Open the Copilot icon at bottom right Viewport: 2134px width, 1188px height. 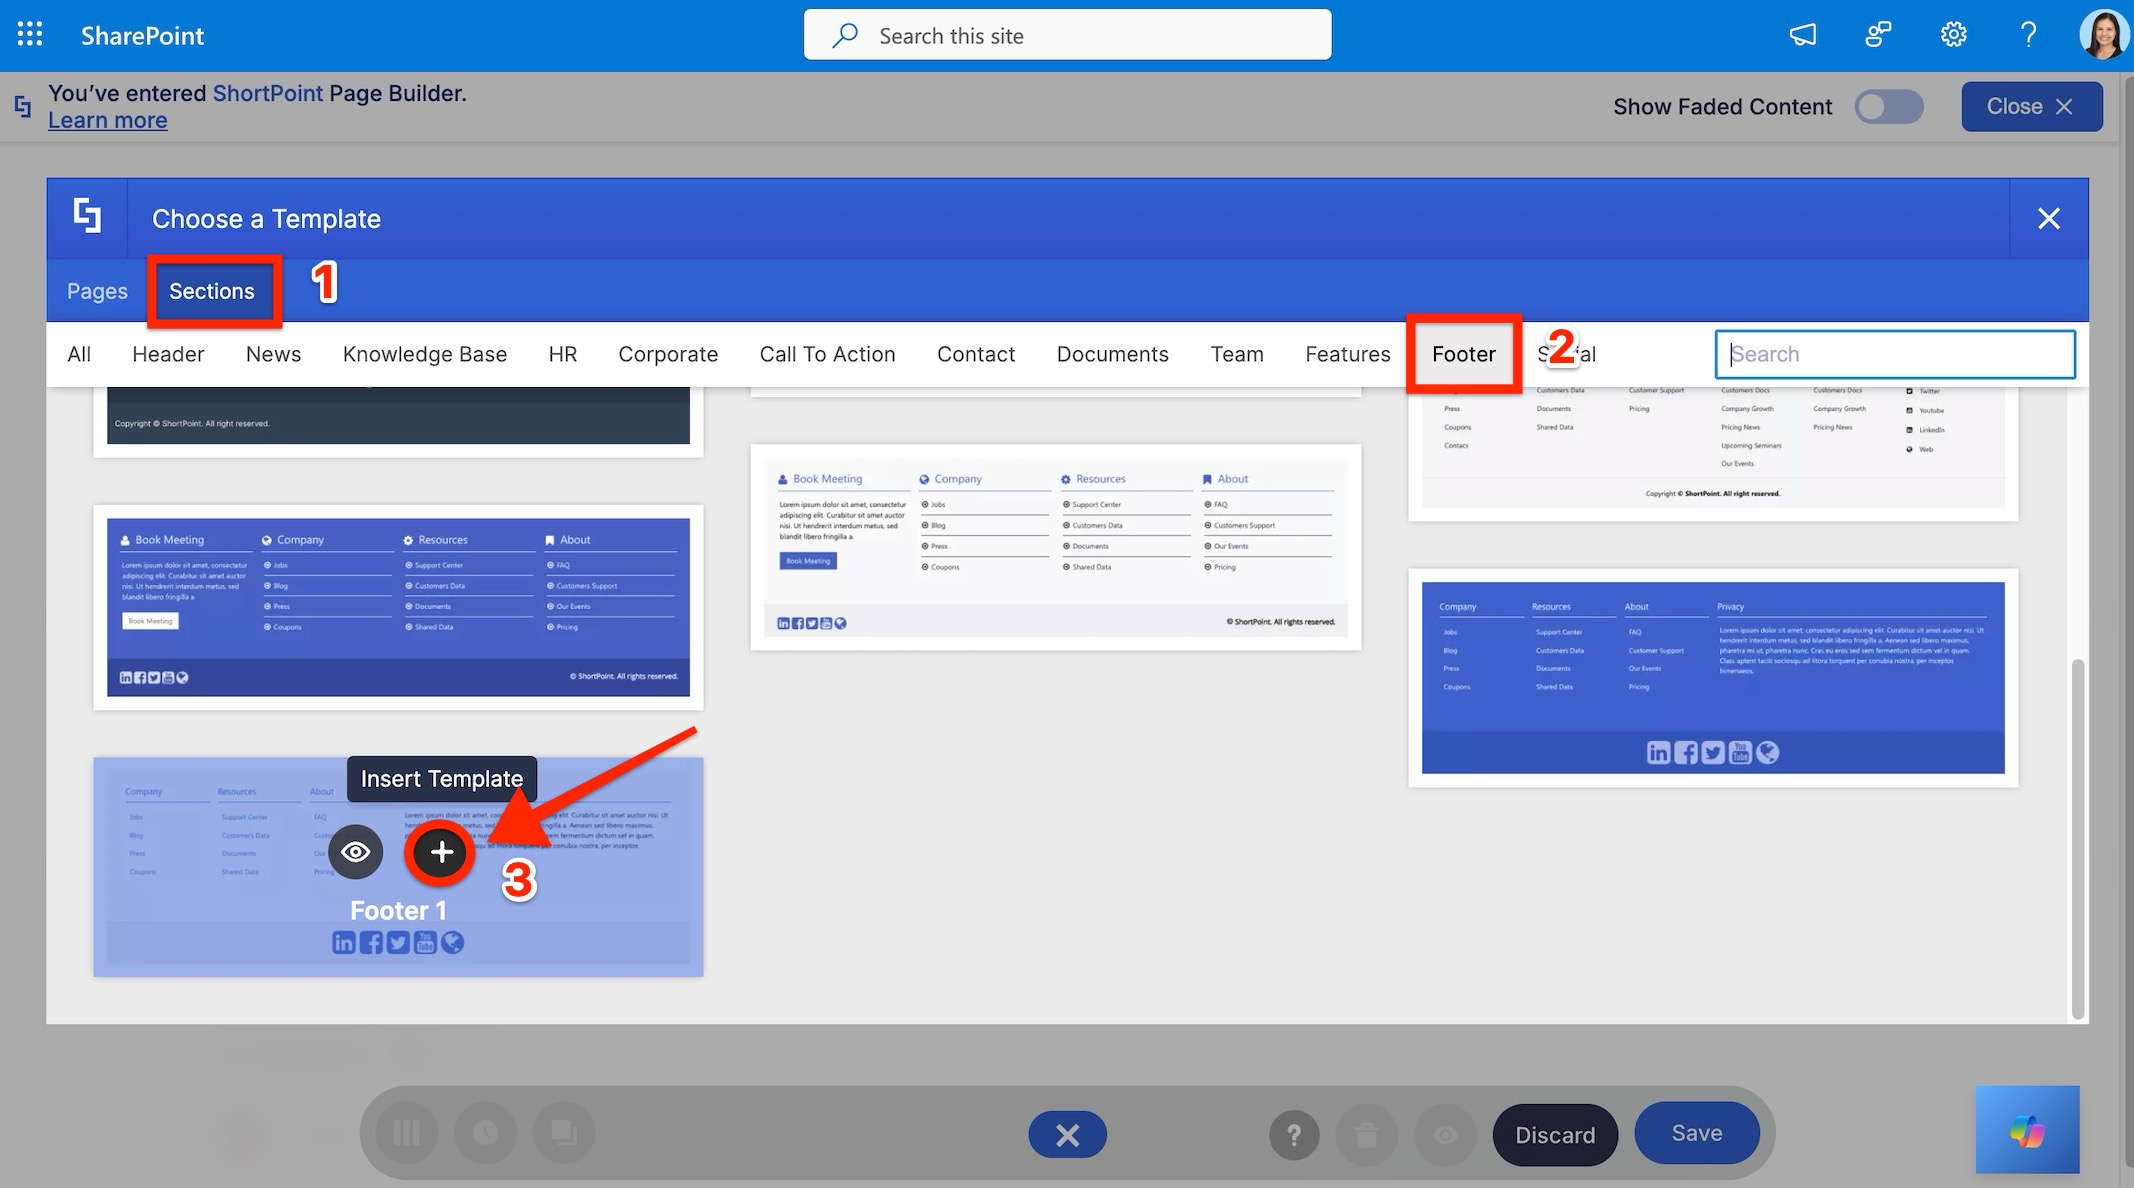pos(2027,1130)
